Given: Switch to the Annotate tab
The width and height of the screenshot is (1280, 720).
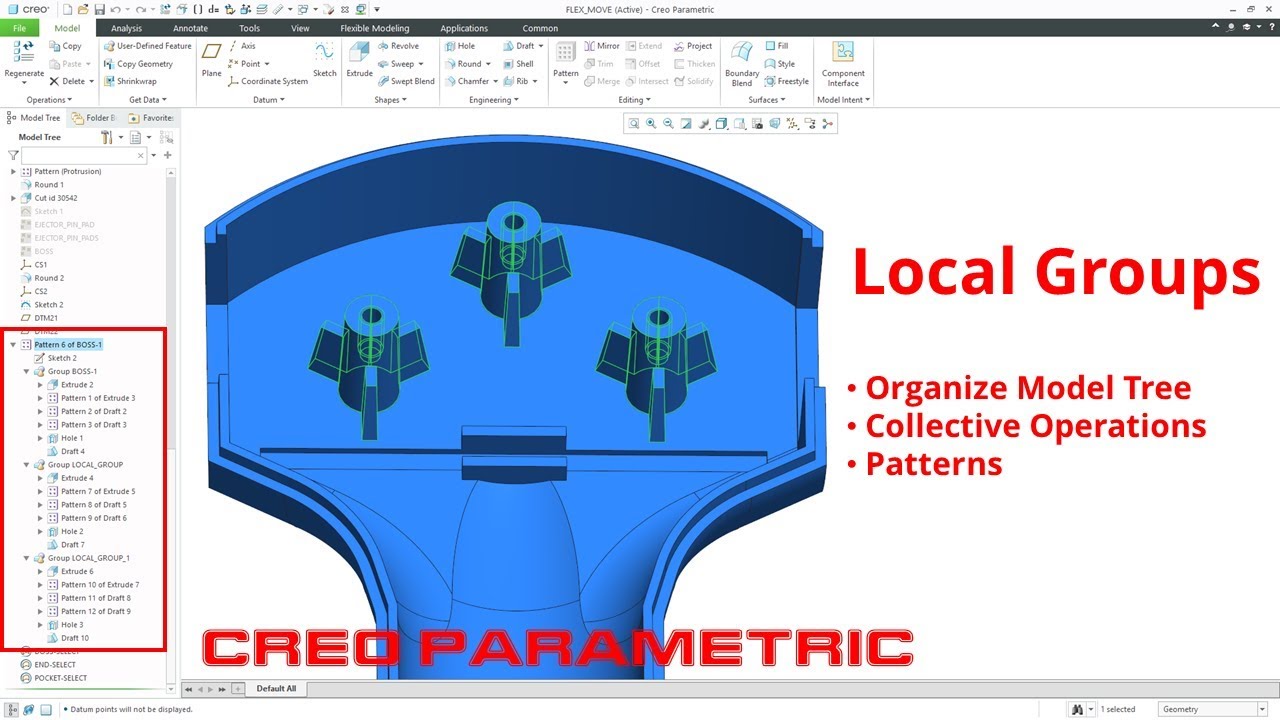Looking at the screenshot, I should pos(190,28).
